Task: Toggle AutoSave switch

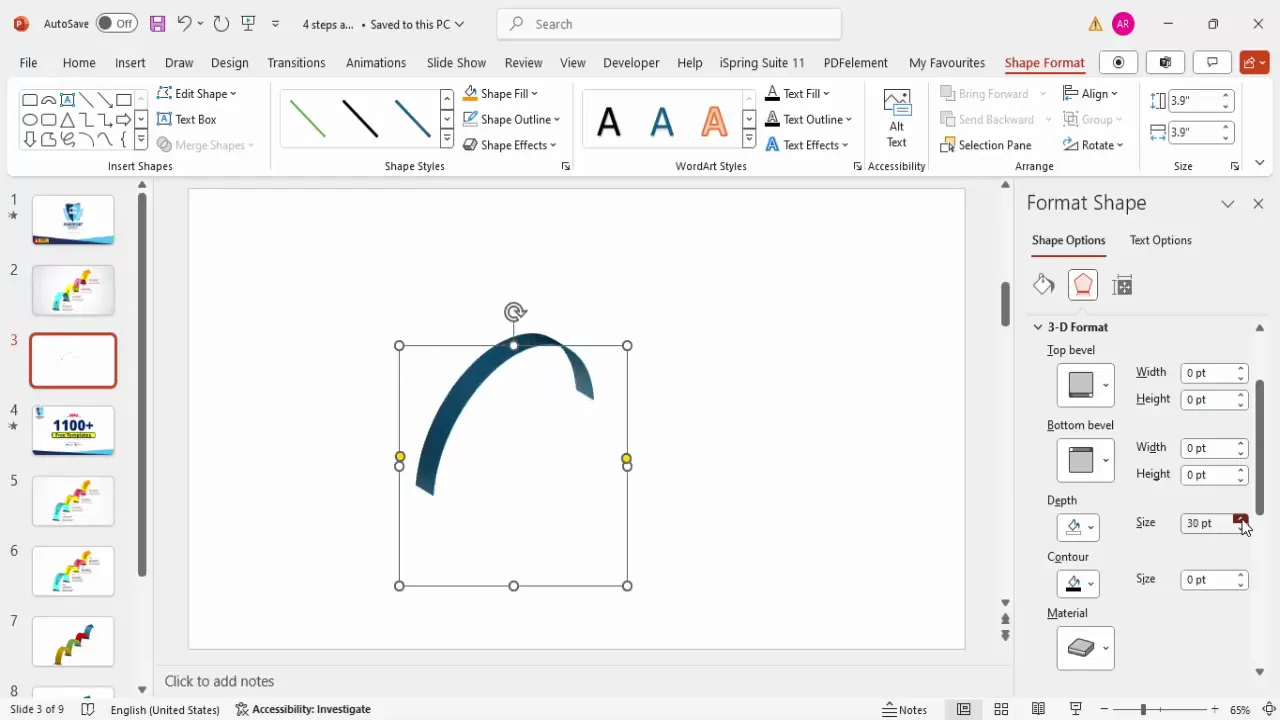Action: 117,23
